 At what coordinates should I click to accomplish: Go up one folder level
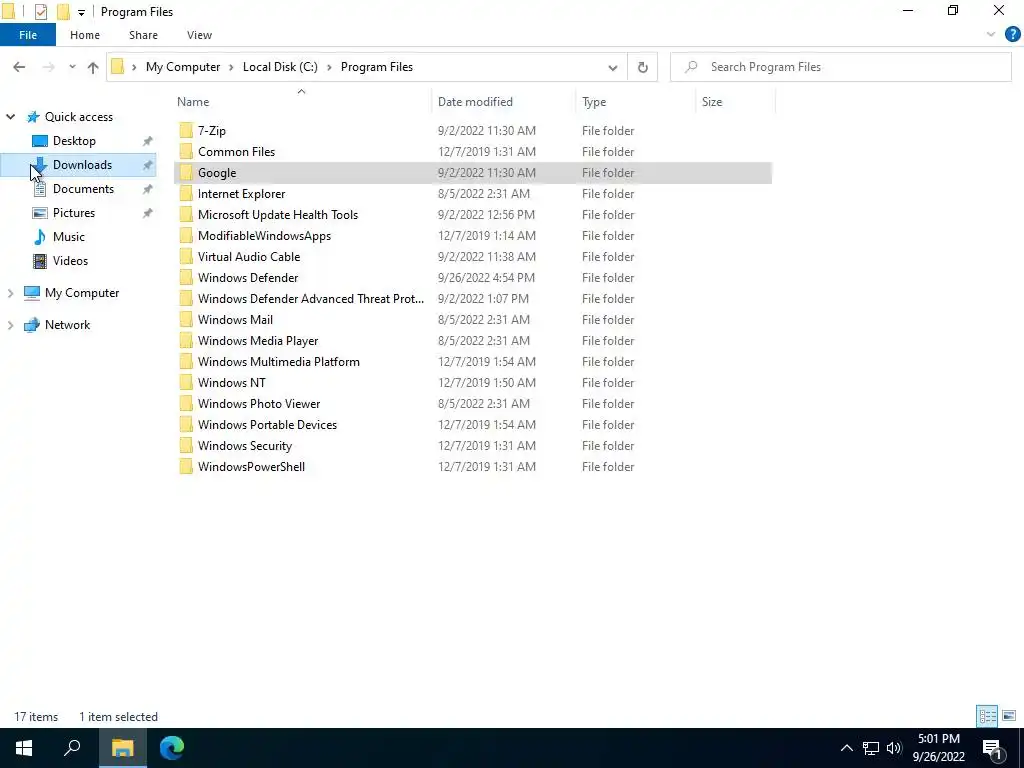(93, 67)
